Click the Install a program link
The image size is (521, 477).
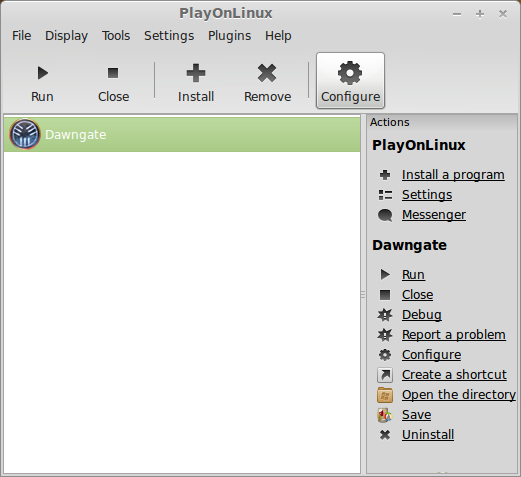[x=453, y=175]
